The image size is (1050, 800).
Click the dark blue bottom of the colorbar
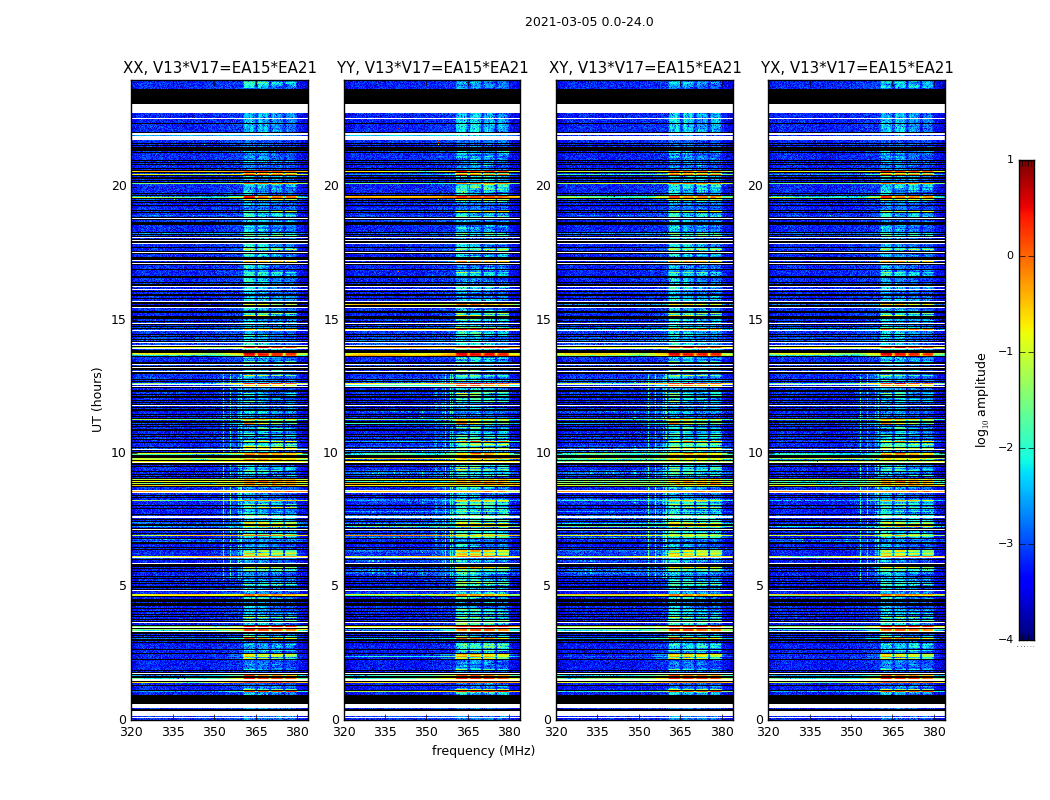pyautogui.click(x=1026, y=630)
